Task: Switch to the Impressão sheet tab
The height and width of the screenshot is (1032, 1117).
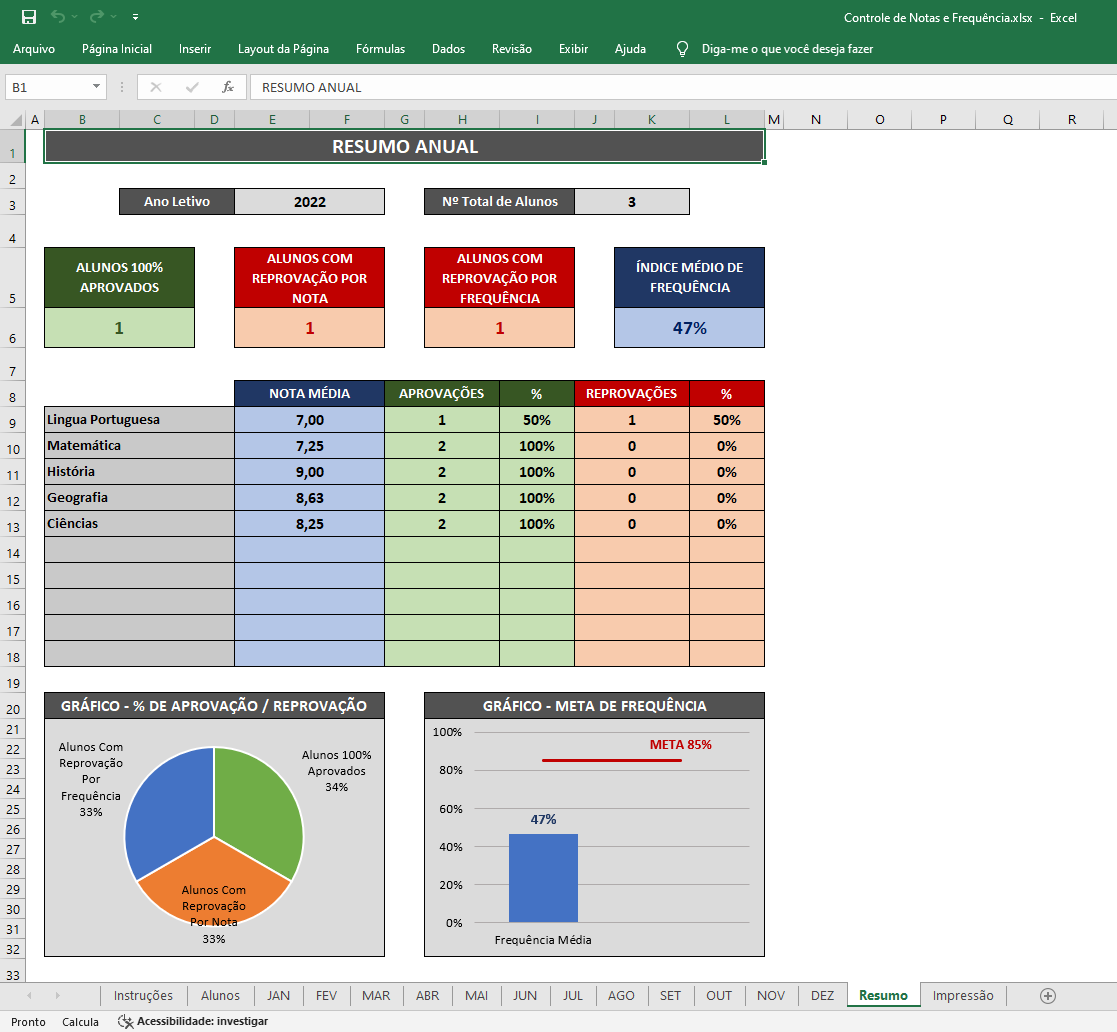Action: pos(962,996)
